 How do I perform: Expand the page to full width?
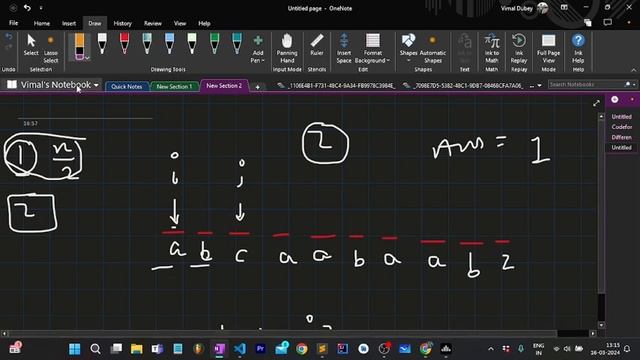click(596, 103)
